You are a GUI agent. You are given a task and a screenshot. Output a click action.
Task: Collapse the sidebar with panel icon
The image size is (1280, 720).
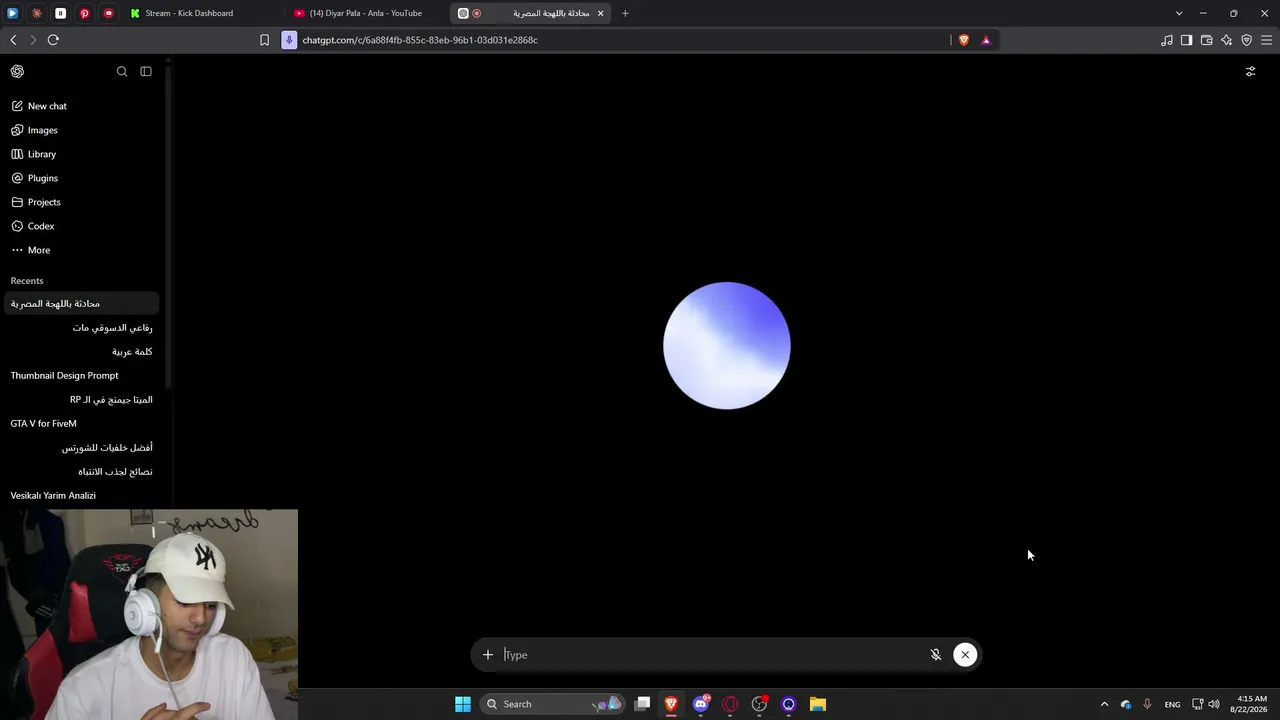(x=146, y=71)
